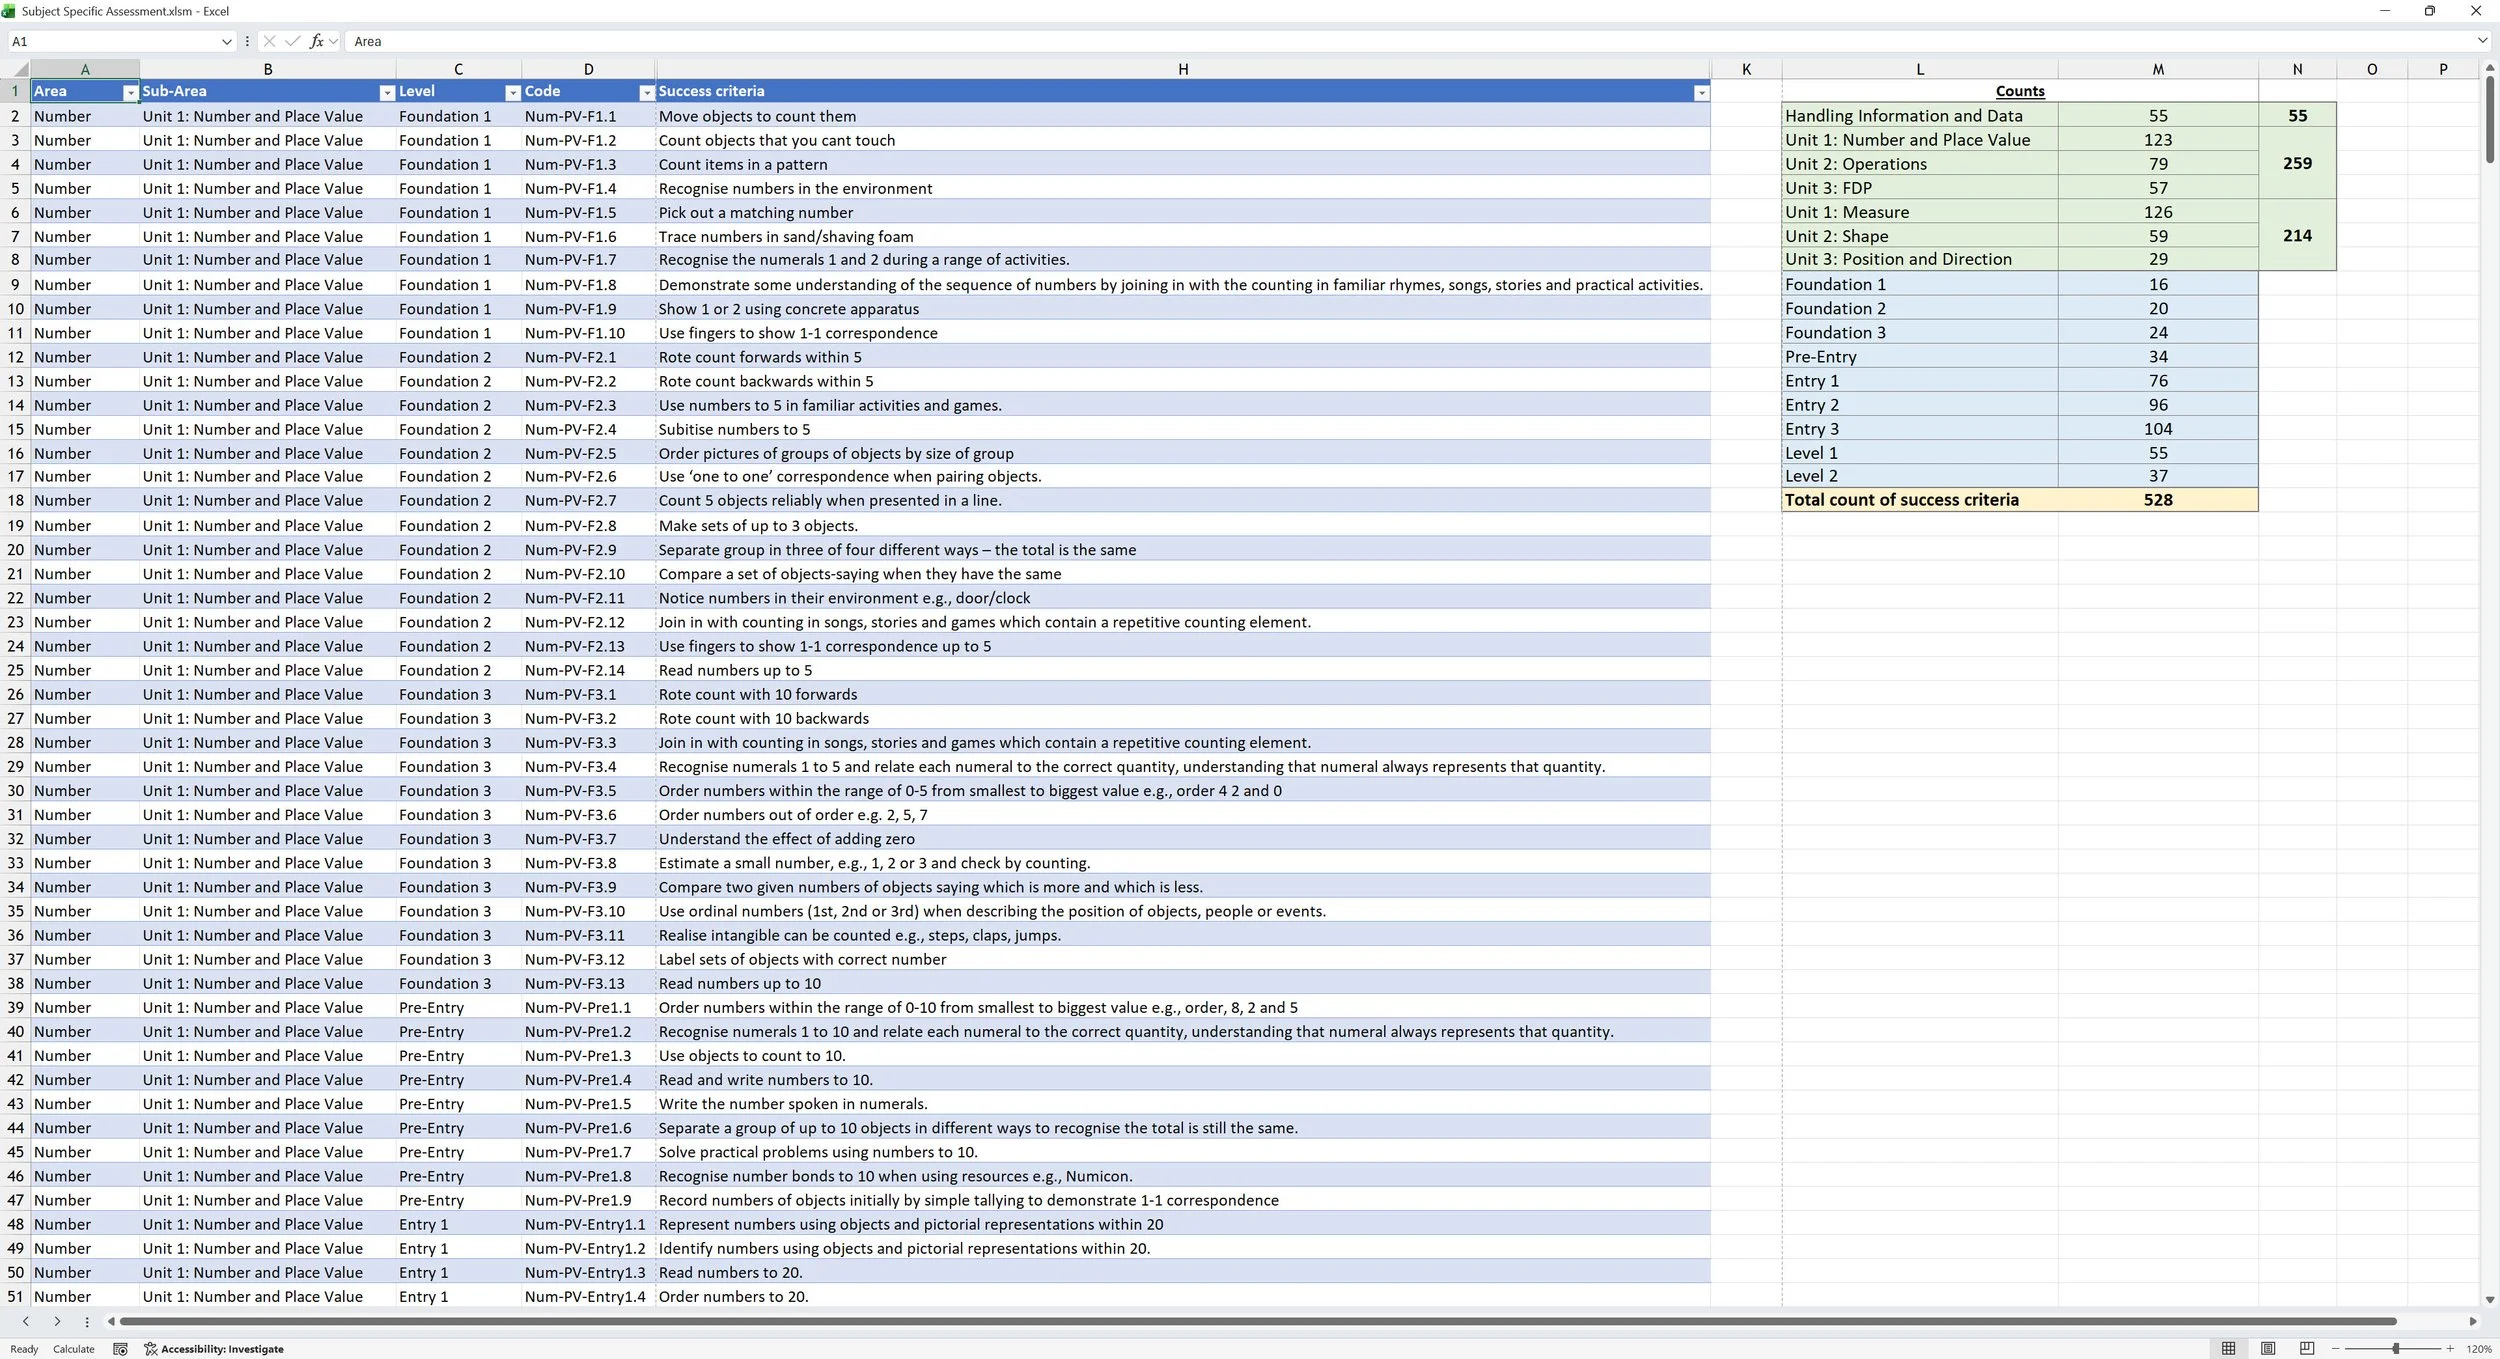Image resolution: width=2500 pixels, height=1359 pixels.
Task: Go to previous sheet tab arrow
Action: click(x=26, y=1321)
